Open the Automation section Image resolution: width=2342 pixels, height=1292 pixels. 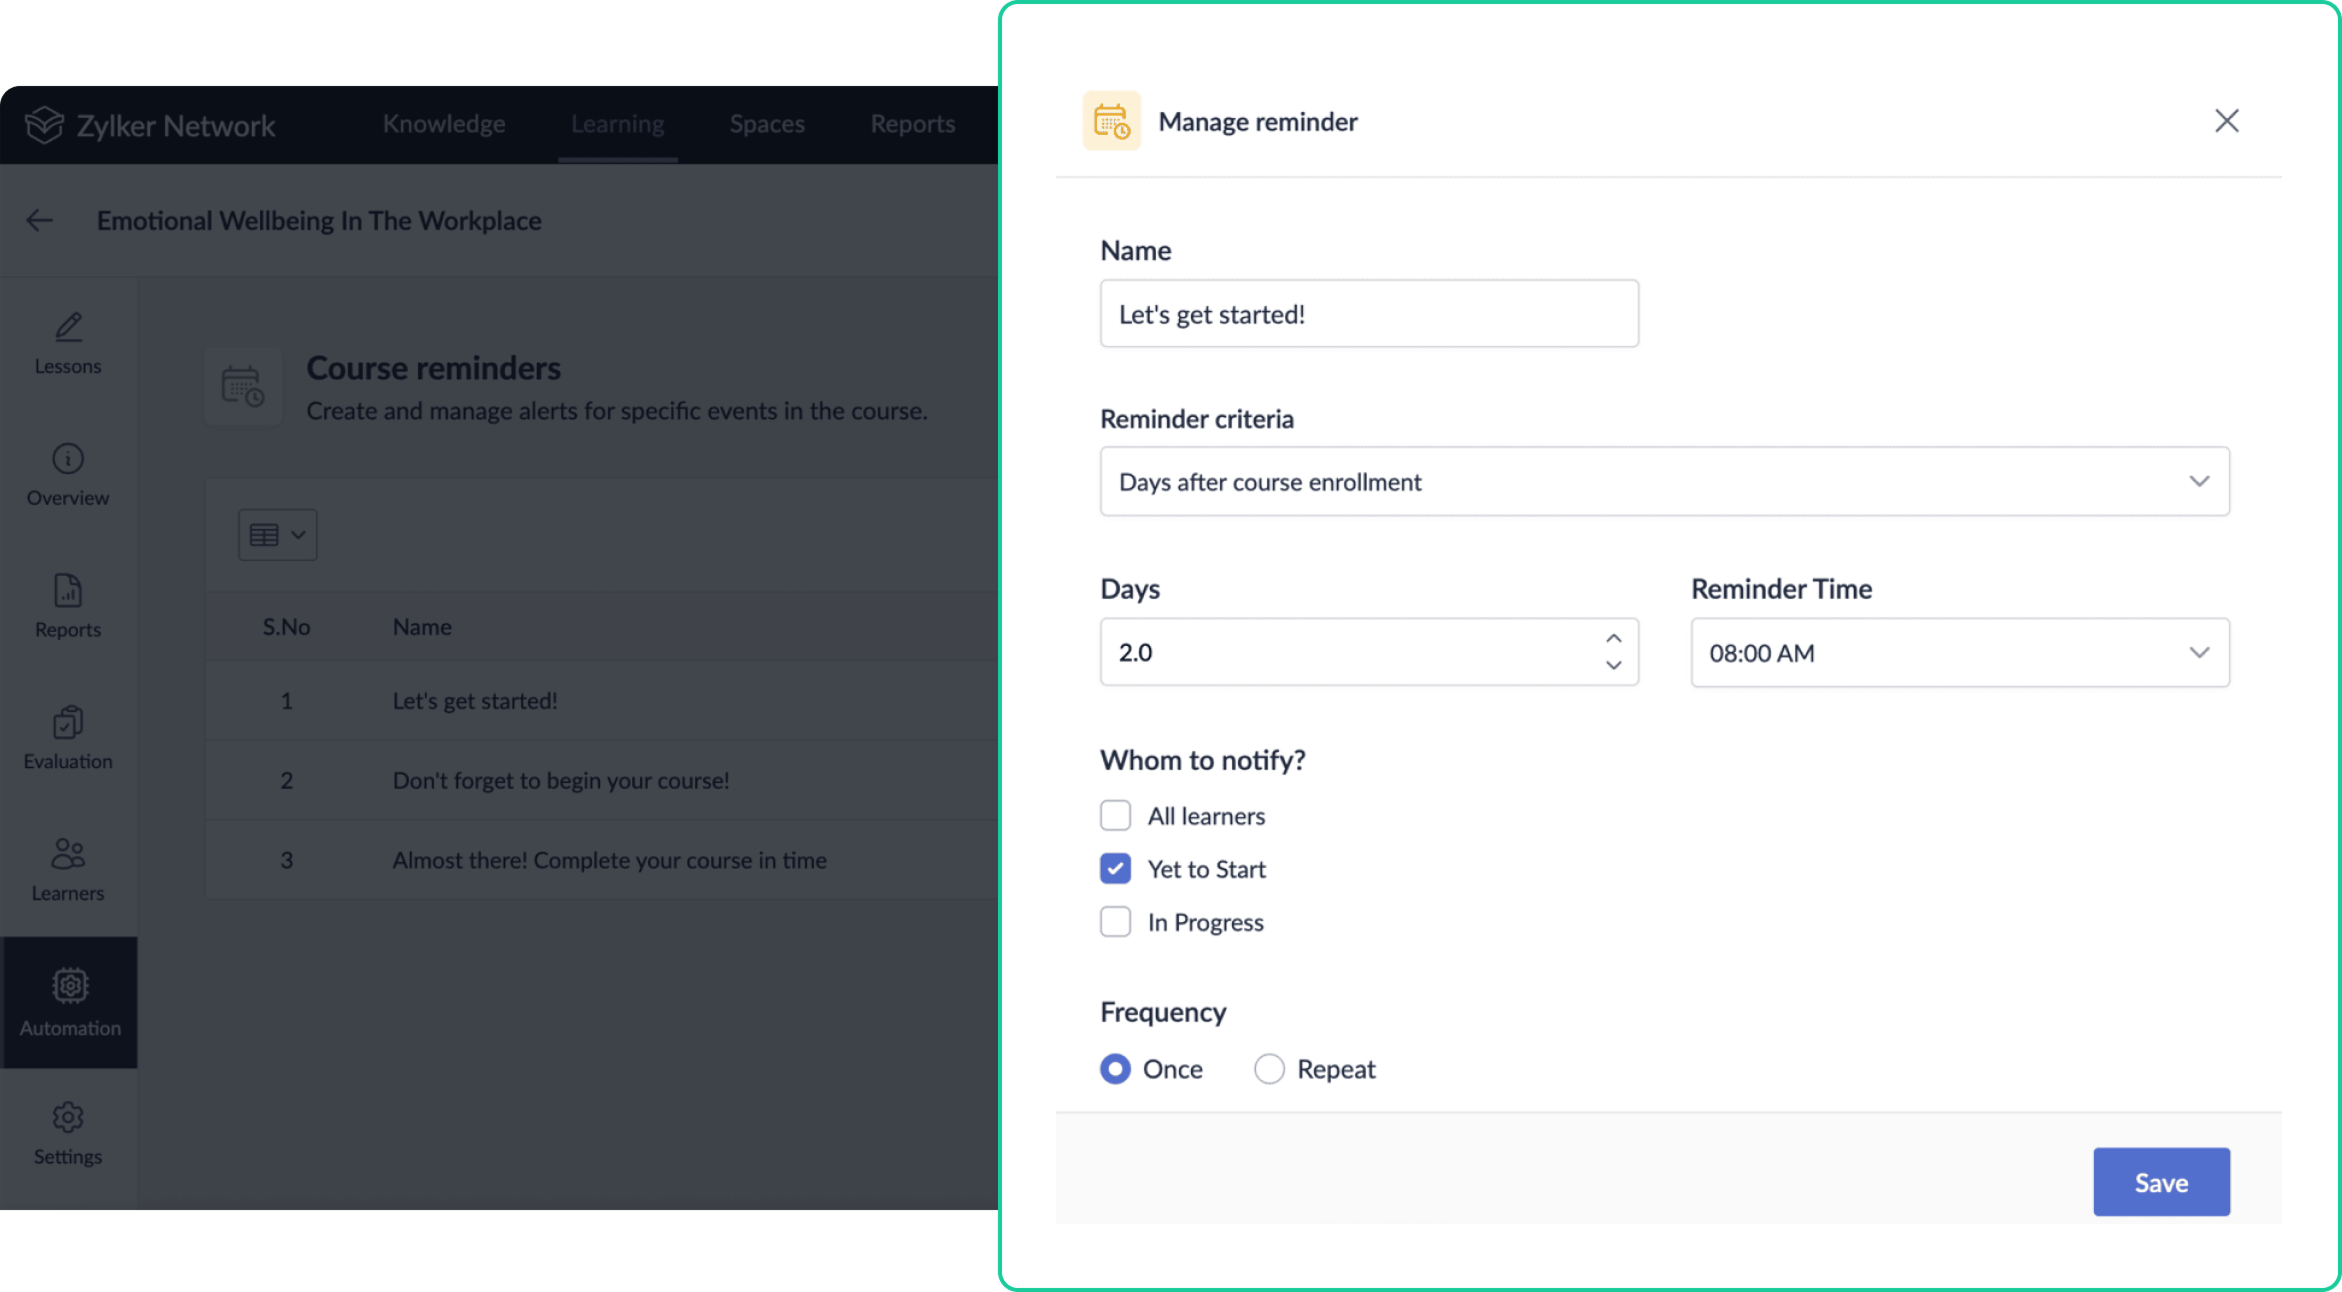(69, 1000)
